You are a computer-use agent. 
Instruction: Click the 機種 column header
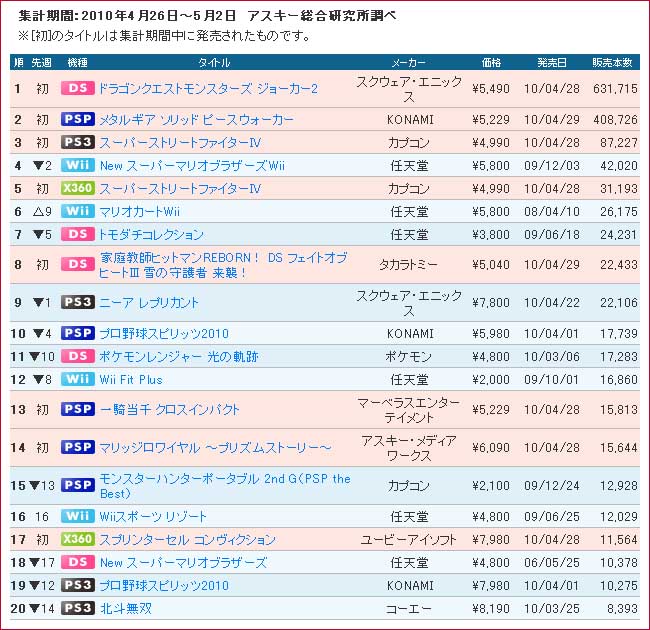[x=78, y=63]
